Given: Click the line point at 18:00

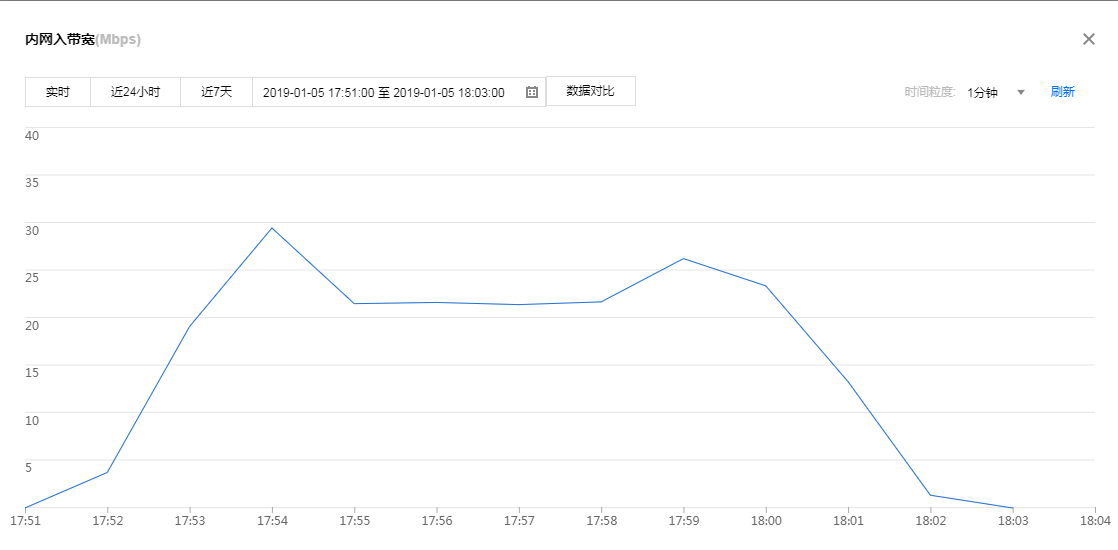Looking at the screenshot, I should pyautogui.click(x=766, y=286).
